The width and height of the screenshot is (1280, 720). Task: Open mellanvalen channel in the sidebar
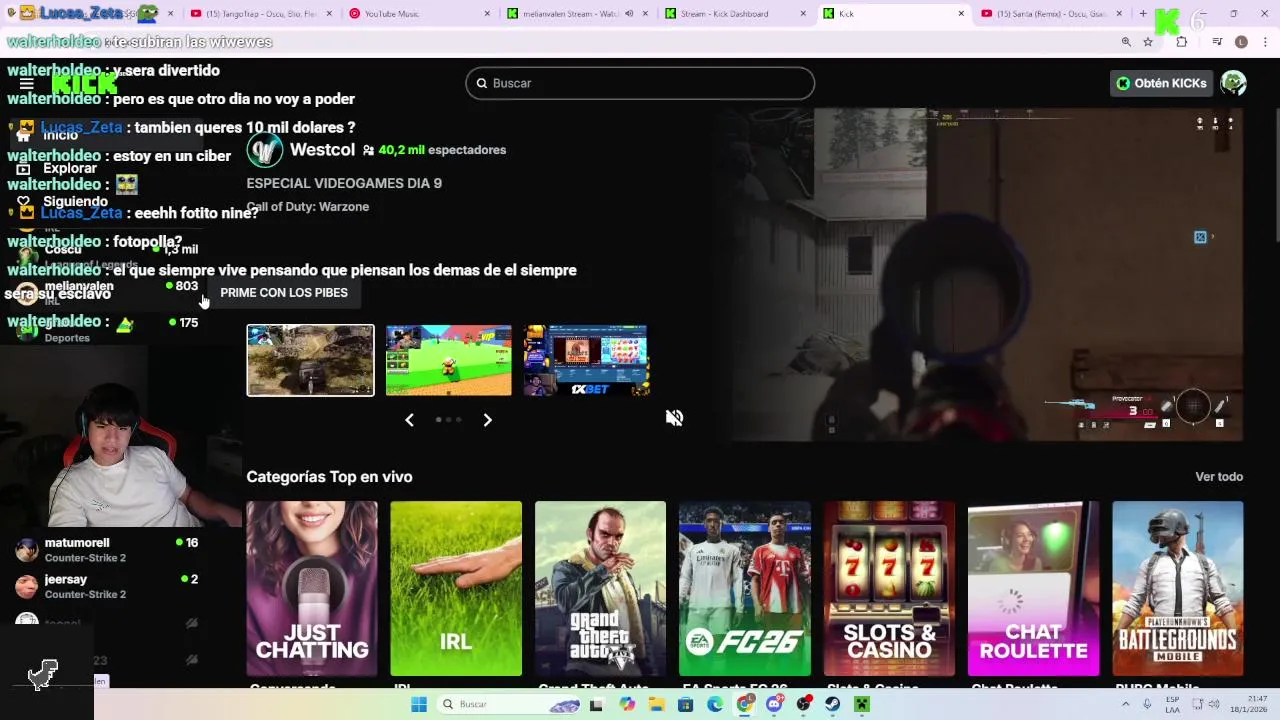click(107, 293)
